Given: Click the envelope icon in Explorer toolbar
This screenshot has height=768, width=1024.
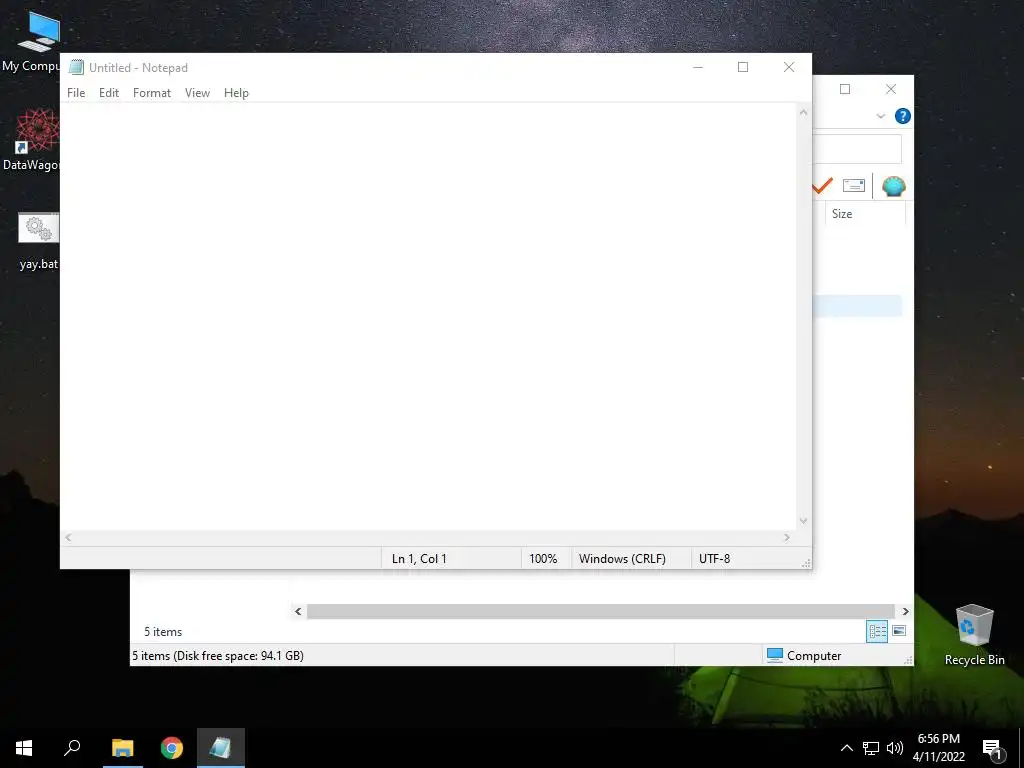Looking at the screenshot, I should point(854,186).
